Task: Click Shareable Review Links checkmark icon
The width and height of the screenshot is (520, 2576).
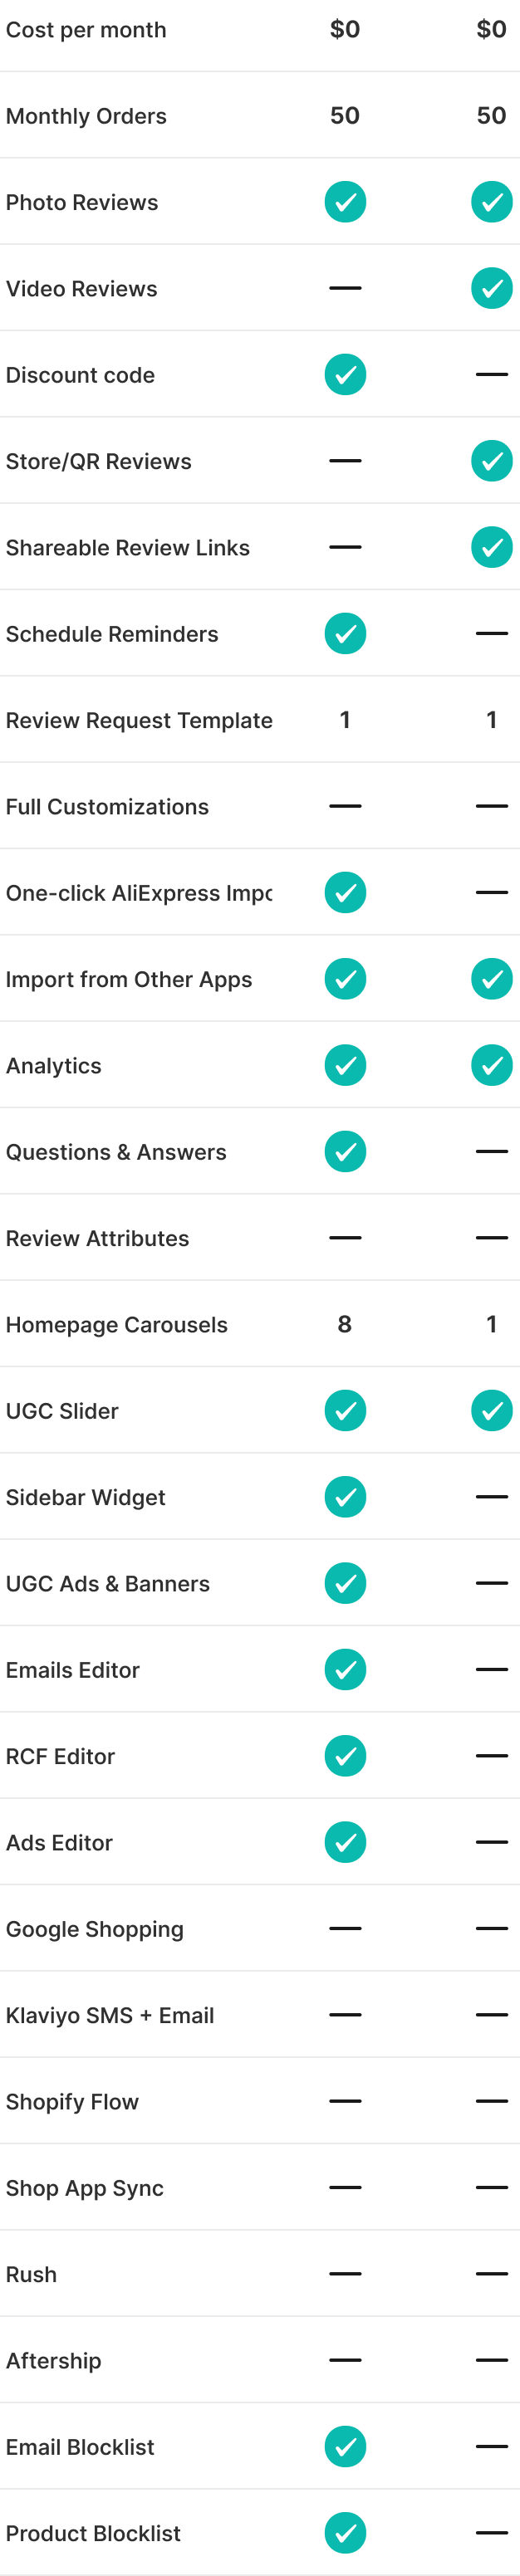Action: pos(491,547)
